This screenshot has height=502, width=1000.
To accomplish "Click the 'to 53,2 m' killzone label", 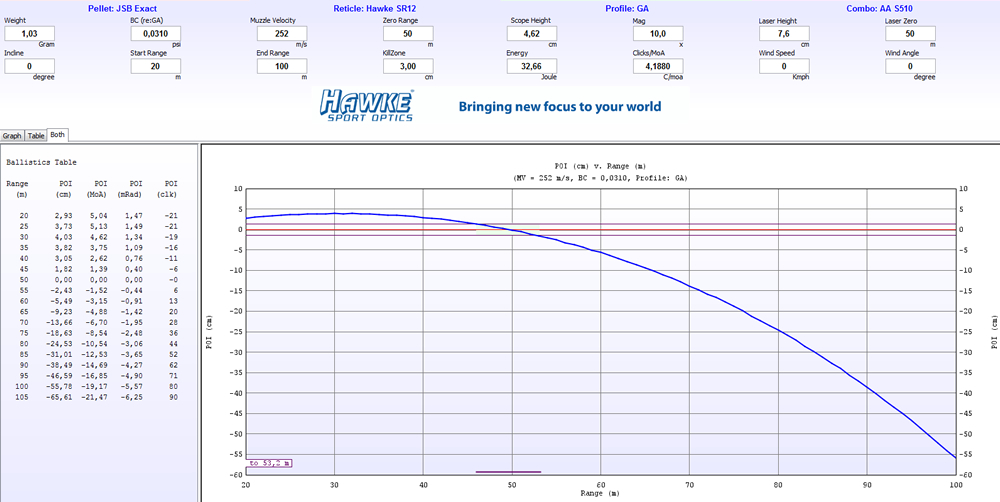I will pyautogui.click(x=268, y=463).
